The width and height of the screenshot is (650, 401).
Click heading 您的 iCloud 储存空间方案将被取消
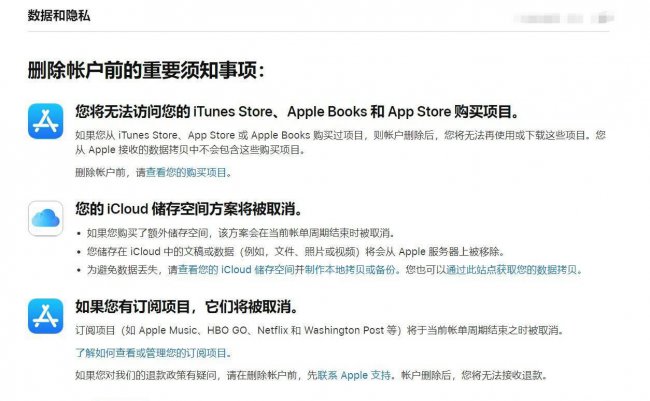[x=189, y=209]
